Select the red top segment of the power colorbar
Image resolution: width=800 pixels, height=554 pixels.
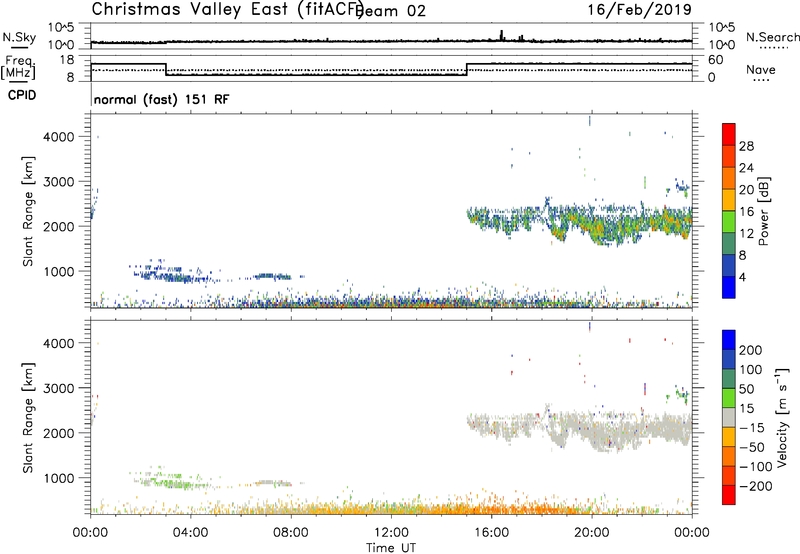(x=729, y=134)
